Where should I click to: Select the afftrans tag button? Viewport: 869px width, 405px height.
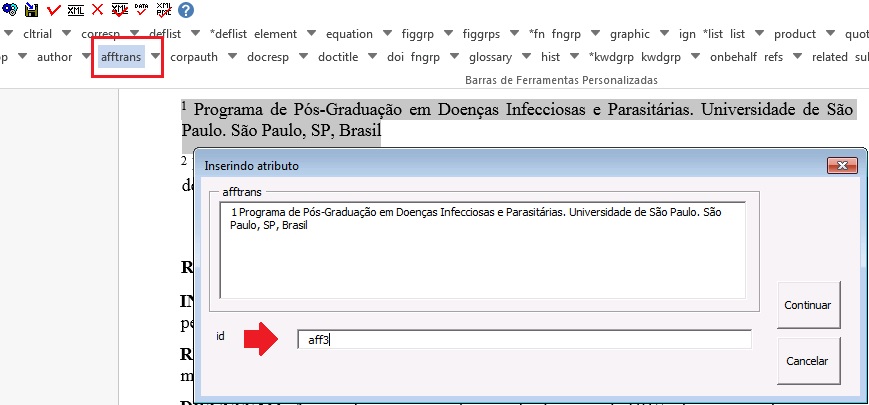point(121,57)
